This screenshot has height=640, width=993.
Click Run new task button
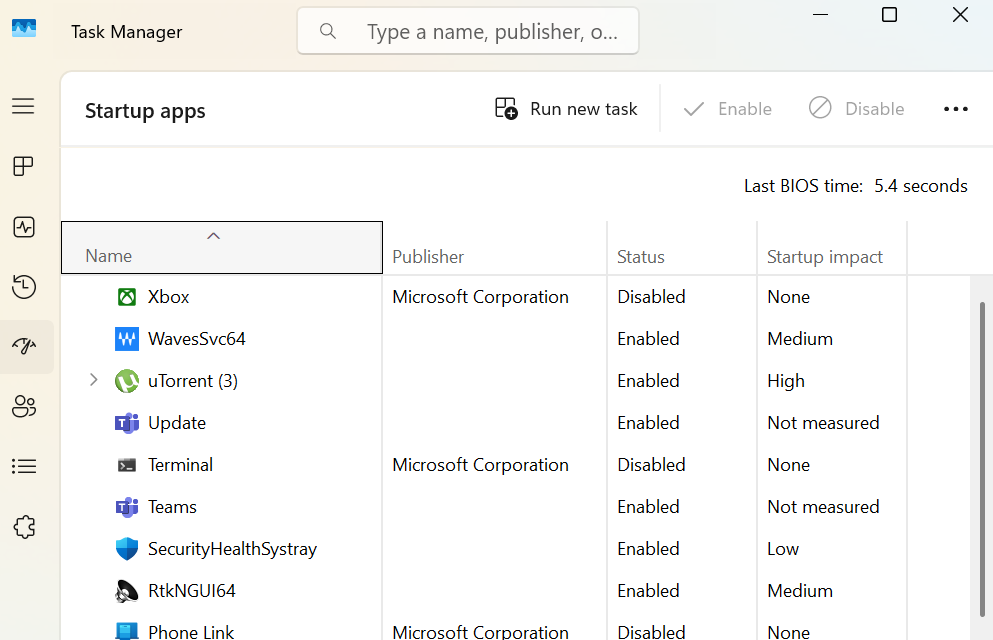(566, 109)
